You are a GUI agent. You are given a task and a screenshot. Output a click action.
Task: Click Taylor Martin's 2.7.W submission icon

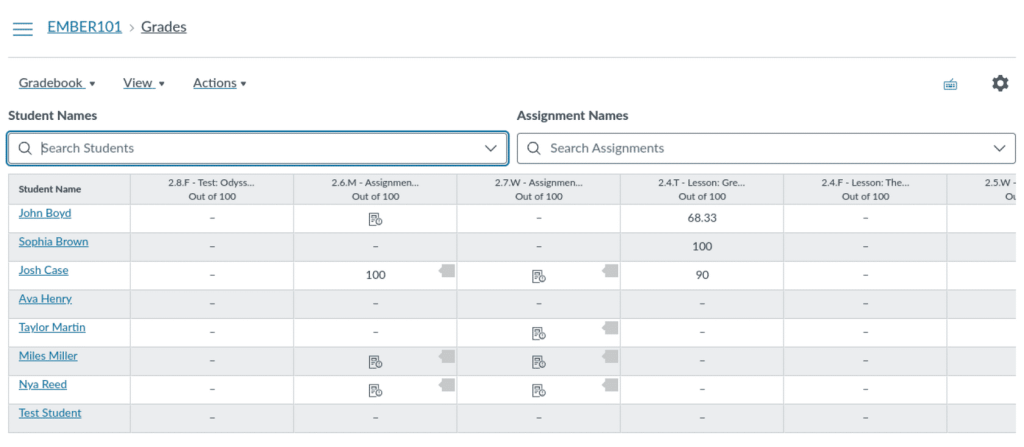538,333
